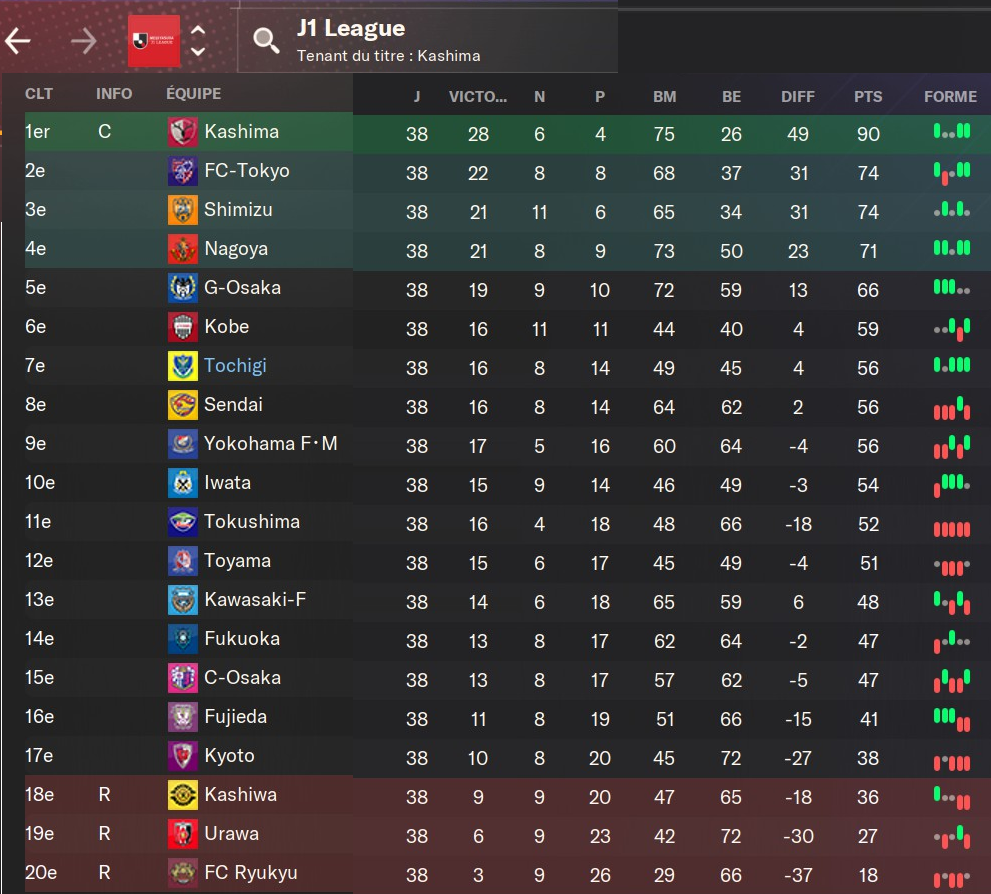Open the J1 League logo badge

coord(154,41)
